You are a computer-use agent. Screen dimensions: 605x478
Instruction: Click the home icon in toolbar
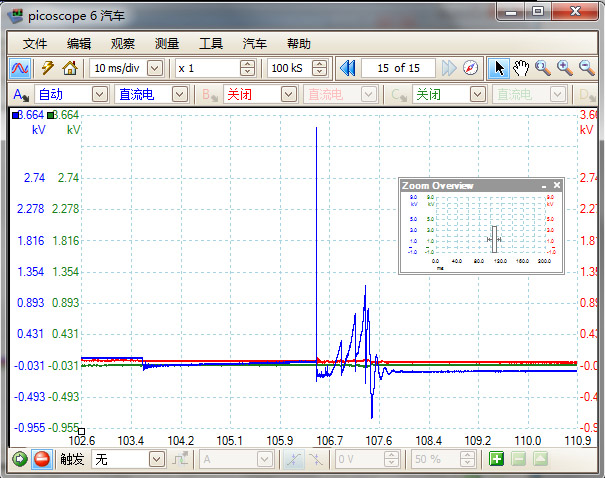70,68
